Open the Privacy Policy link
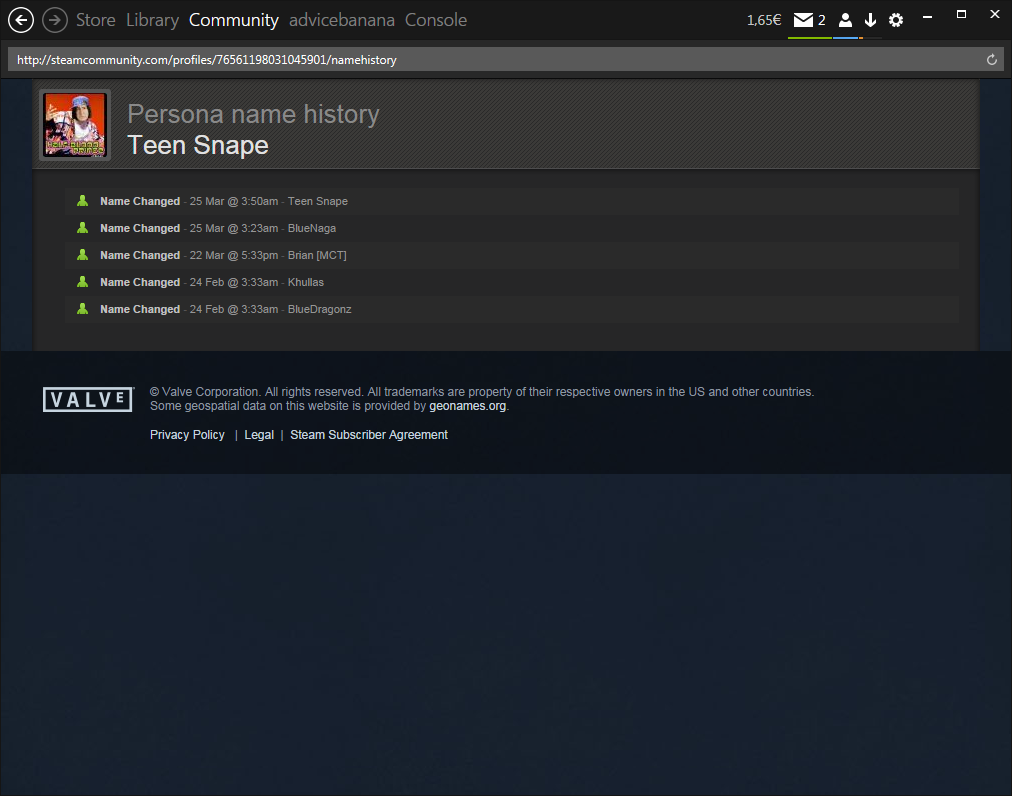1012x796 pixels. pos(187,435)
